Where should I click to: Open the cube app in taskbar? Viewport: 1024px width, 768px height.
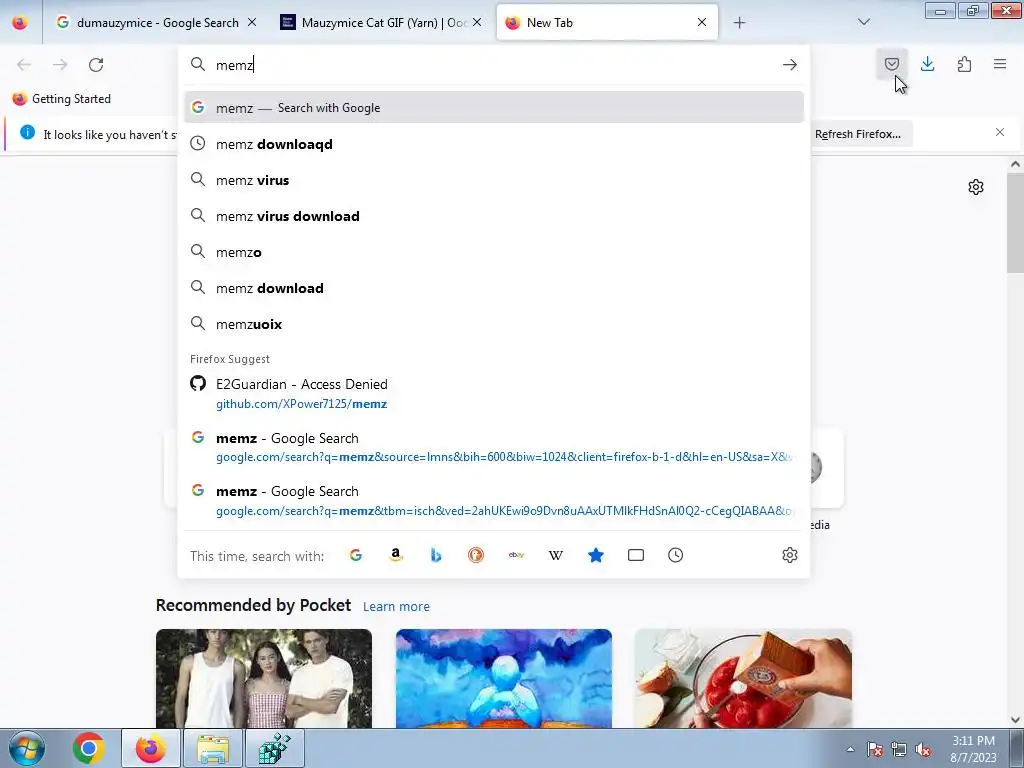coord(274,748)
